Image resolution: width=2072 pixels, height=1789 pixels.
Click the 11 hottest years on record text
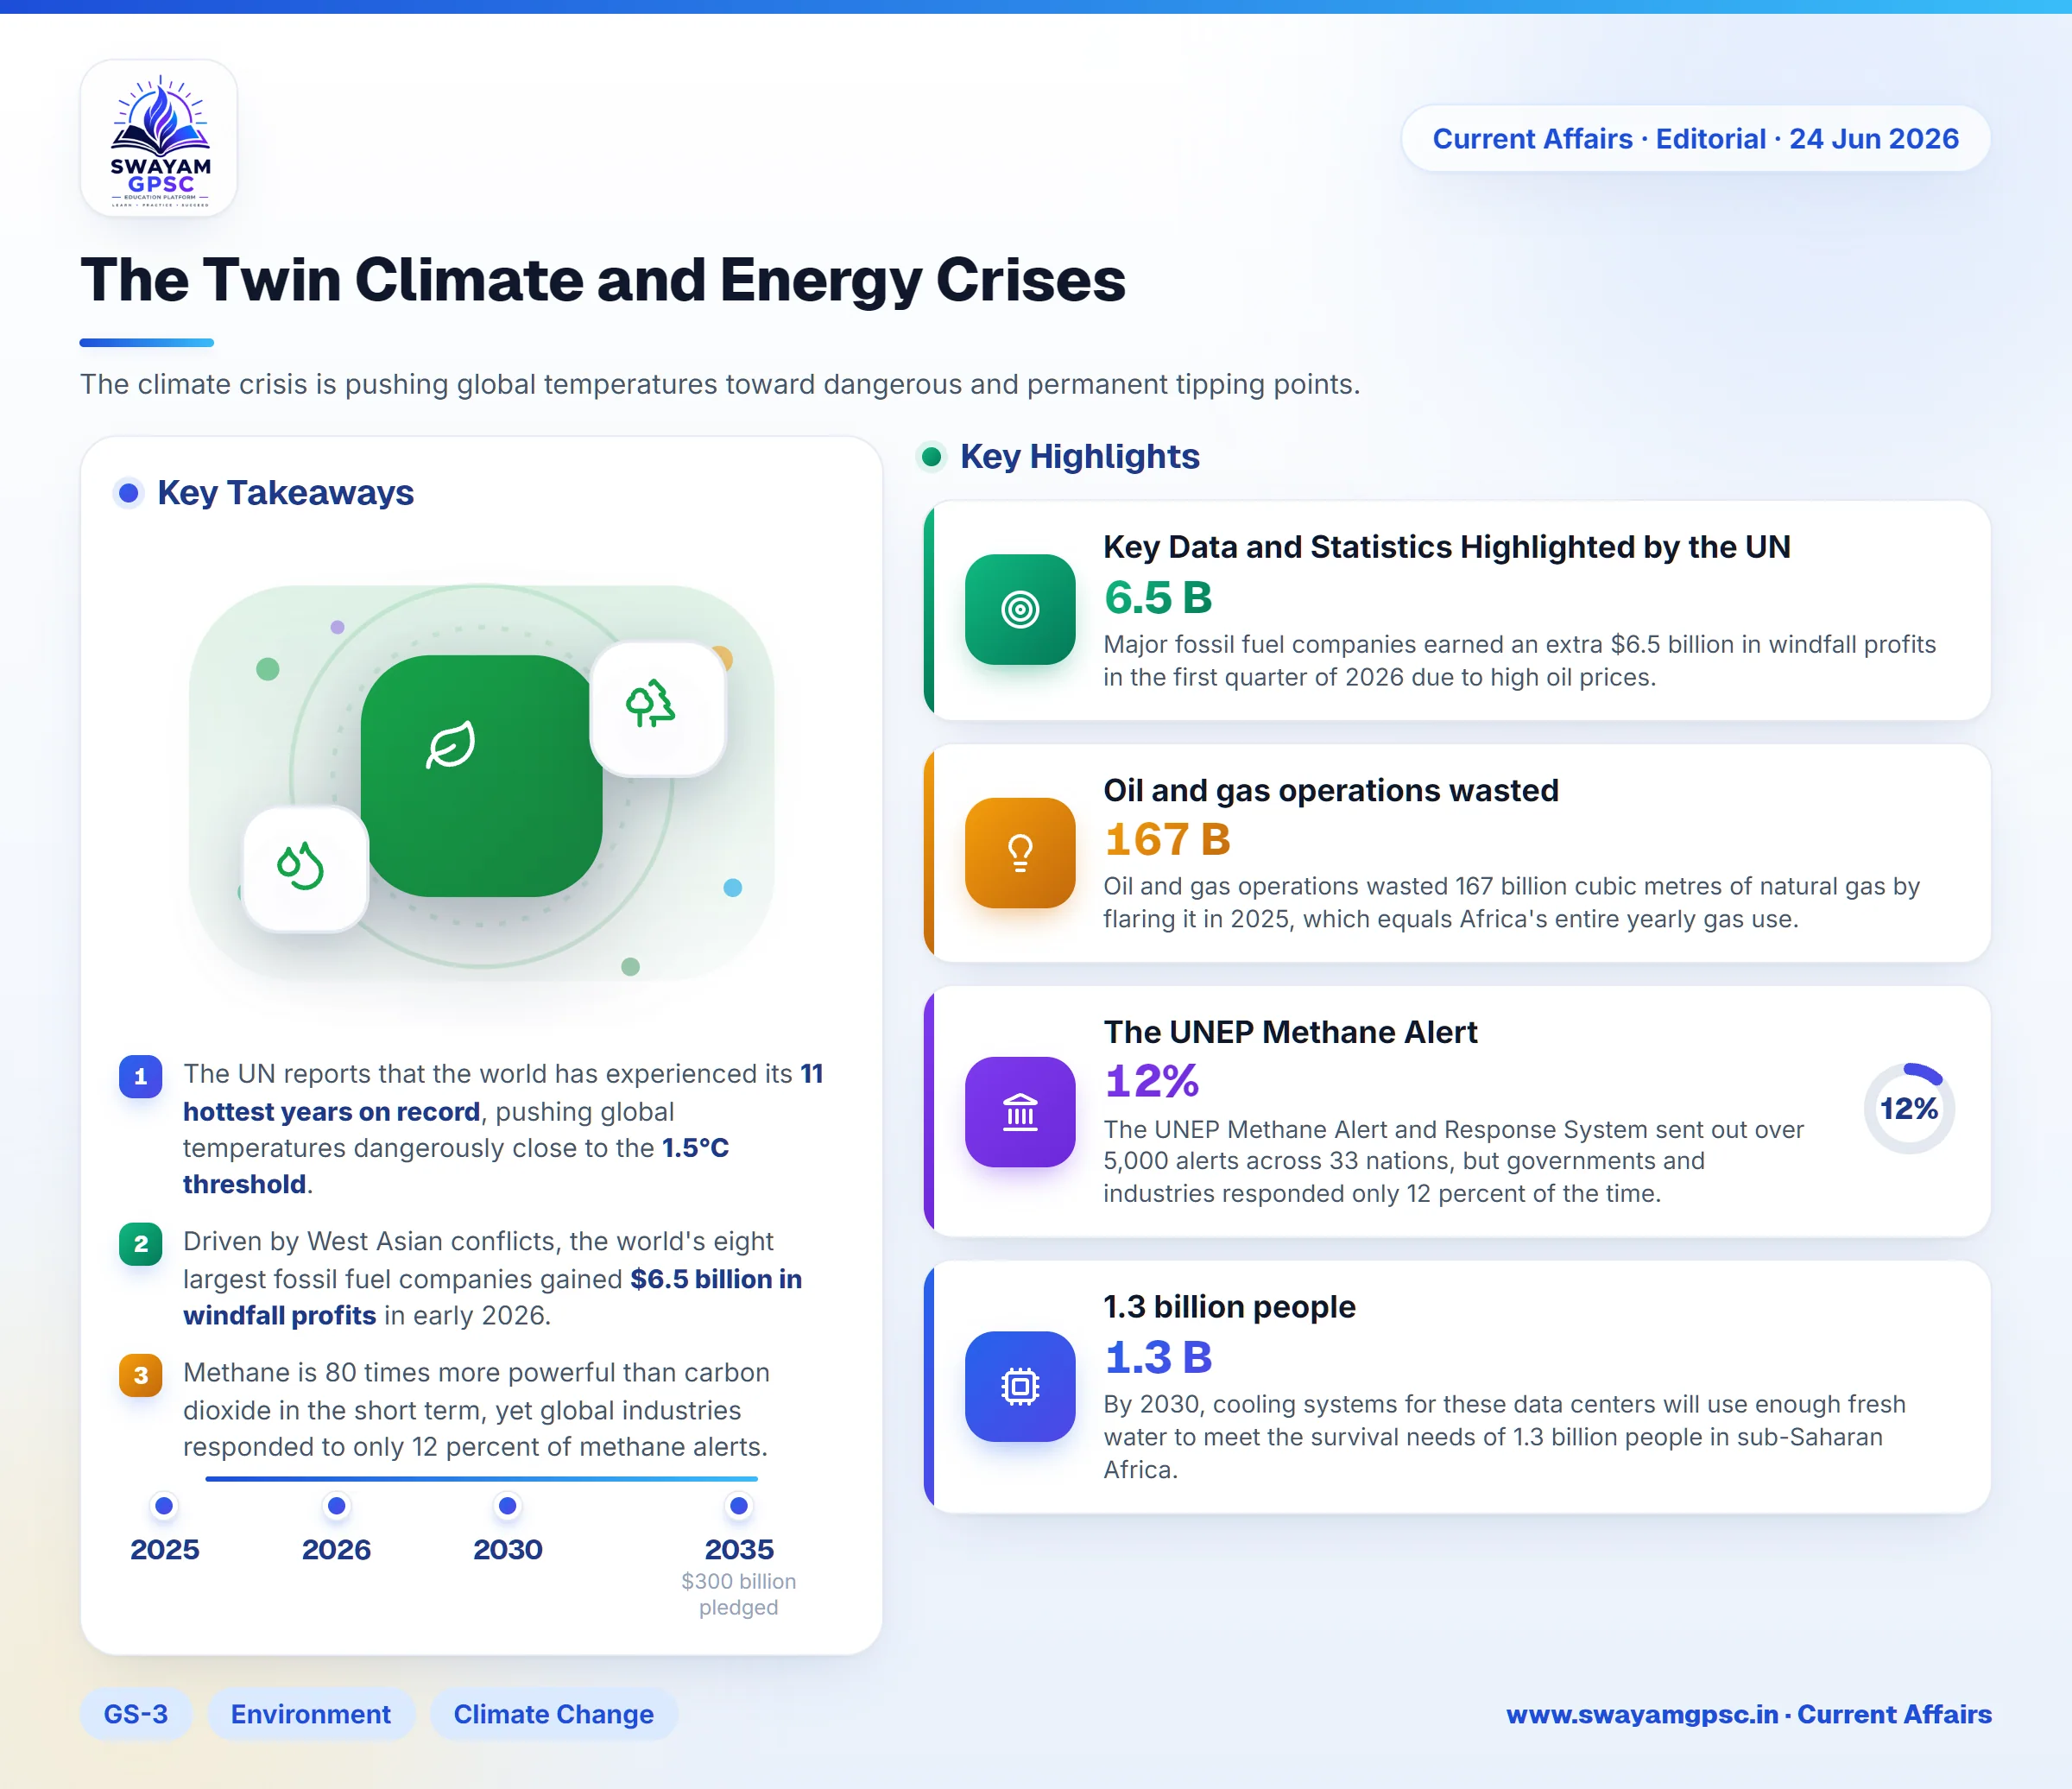click(502, 1092)
